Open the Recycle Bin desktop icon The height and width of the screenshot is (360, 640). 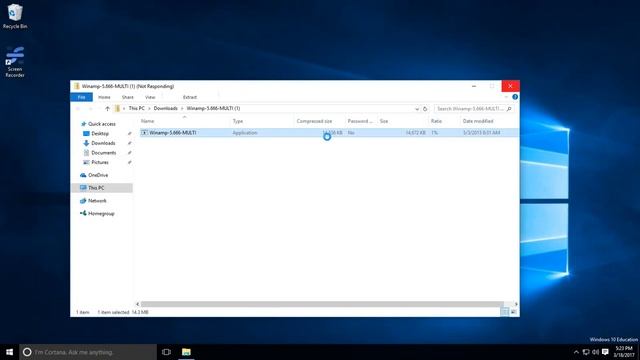15,16
